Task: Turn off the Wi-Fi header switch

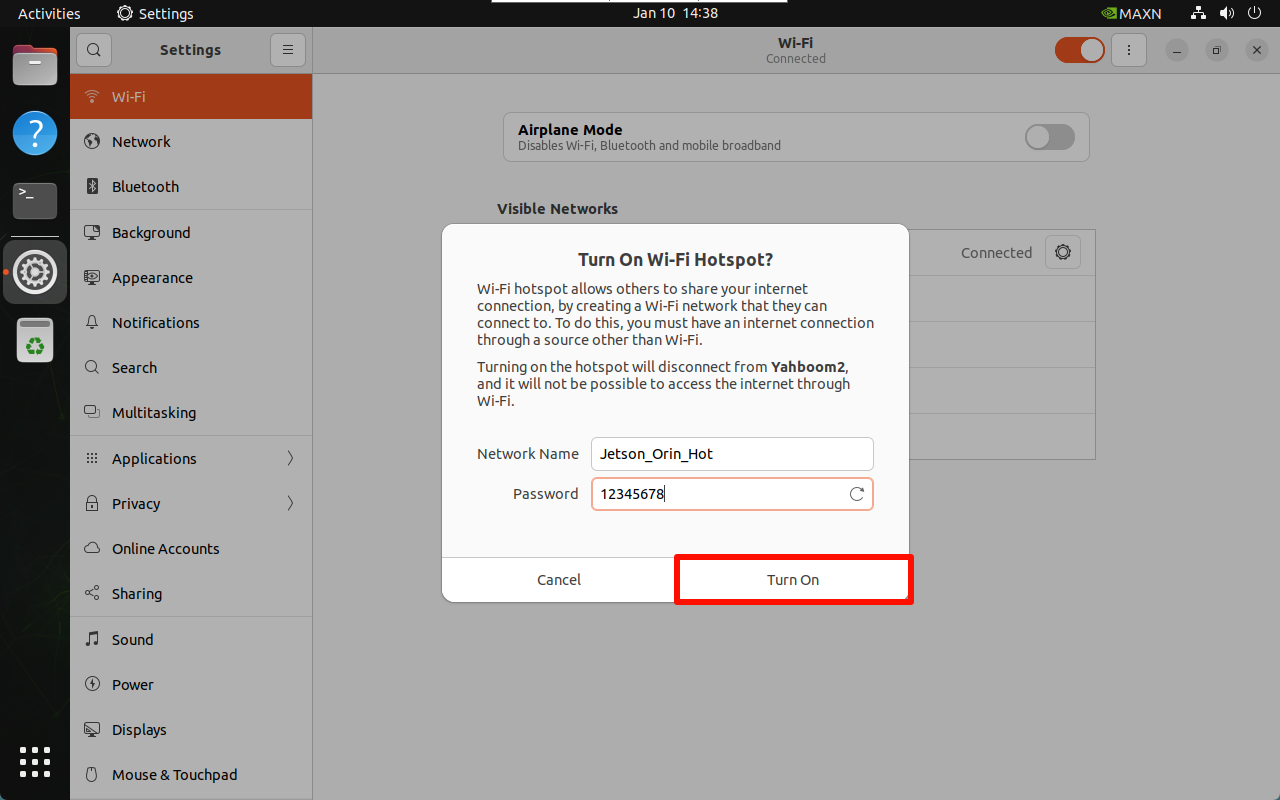Action: click(x=1079, y=50)
